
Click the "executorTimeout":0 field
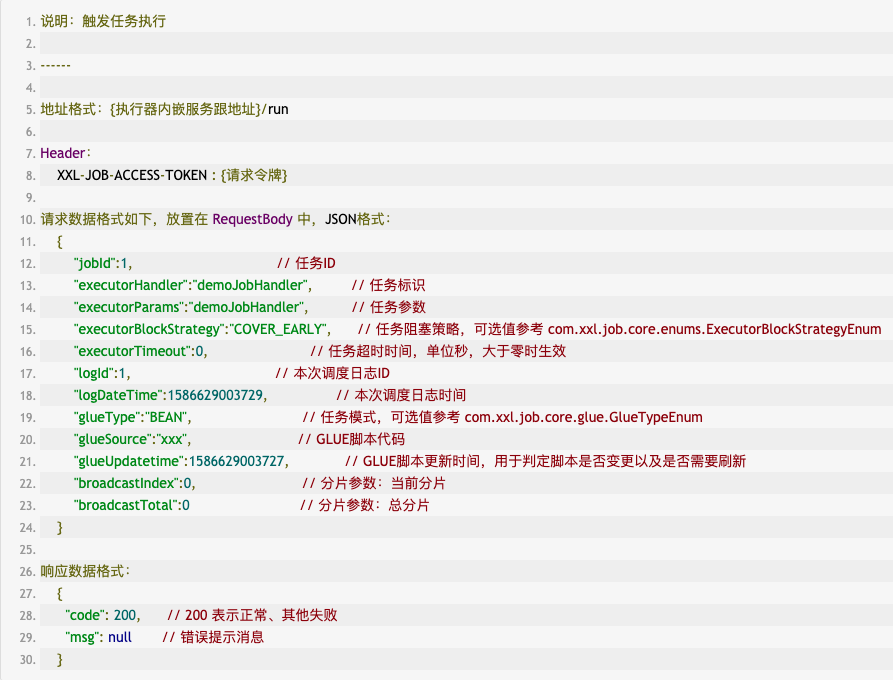(140, 351)
